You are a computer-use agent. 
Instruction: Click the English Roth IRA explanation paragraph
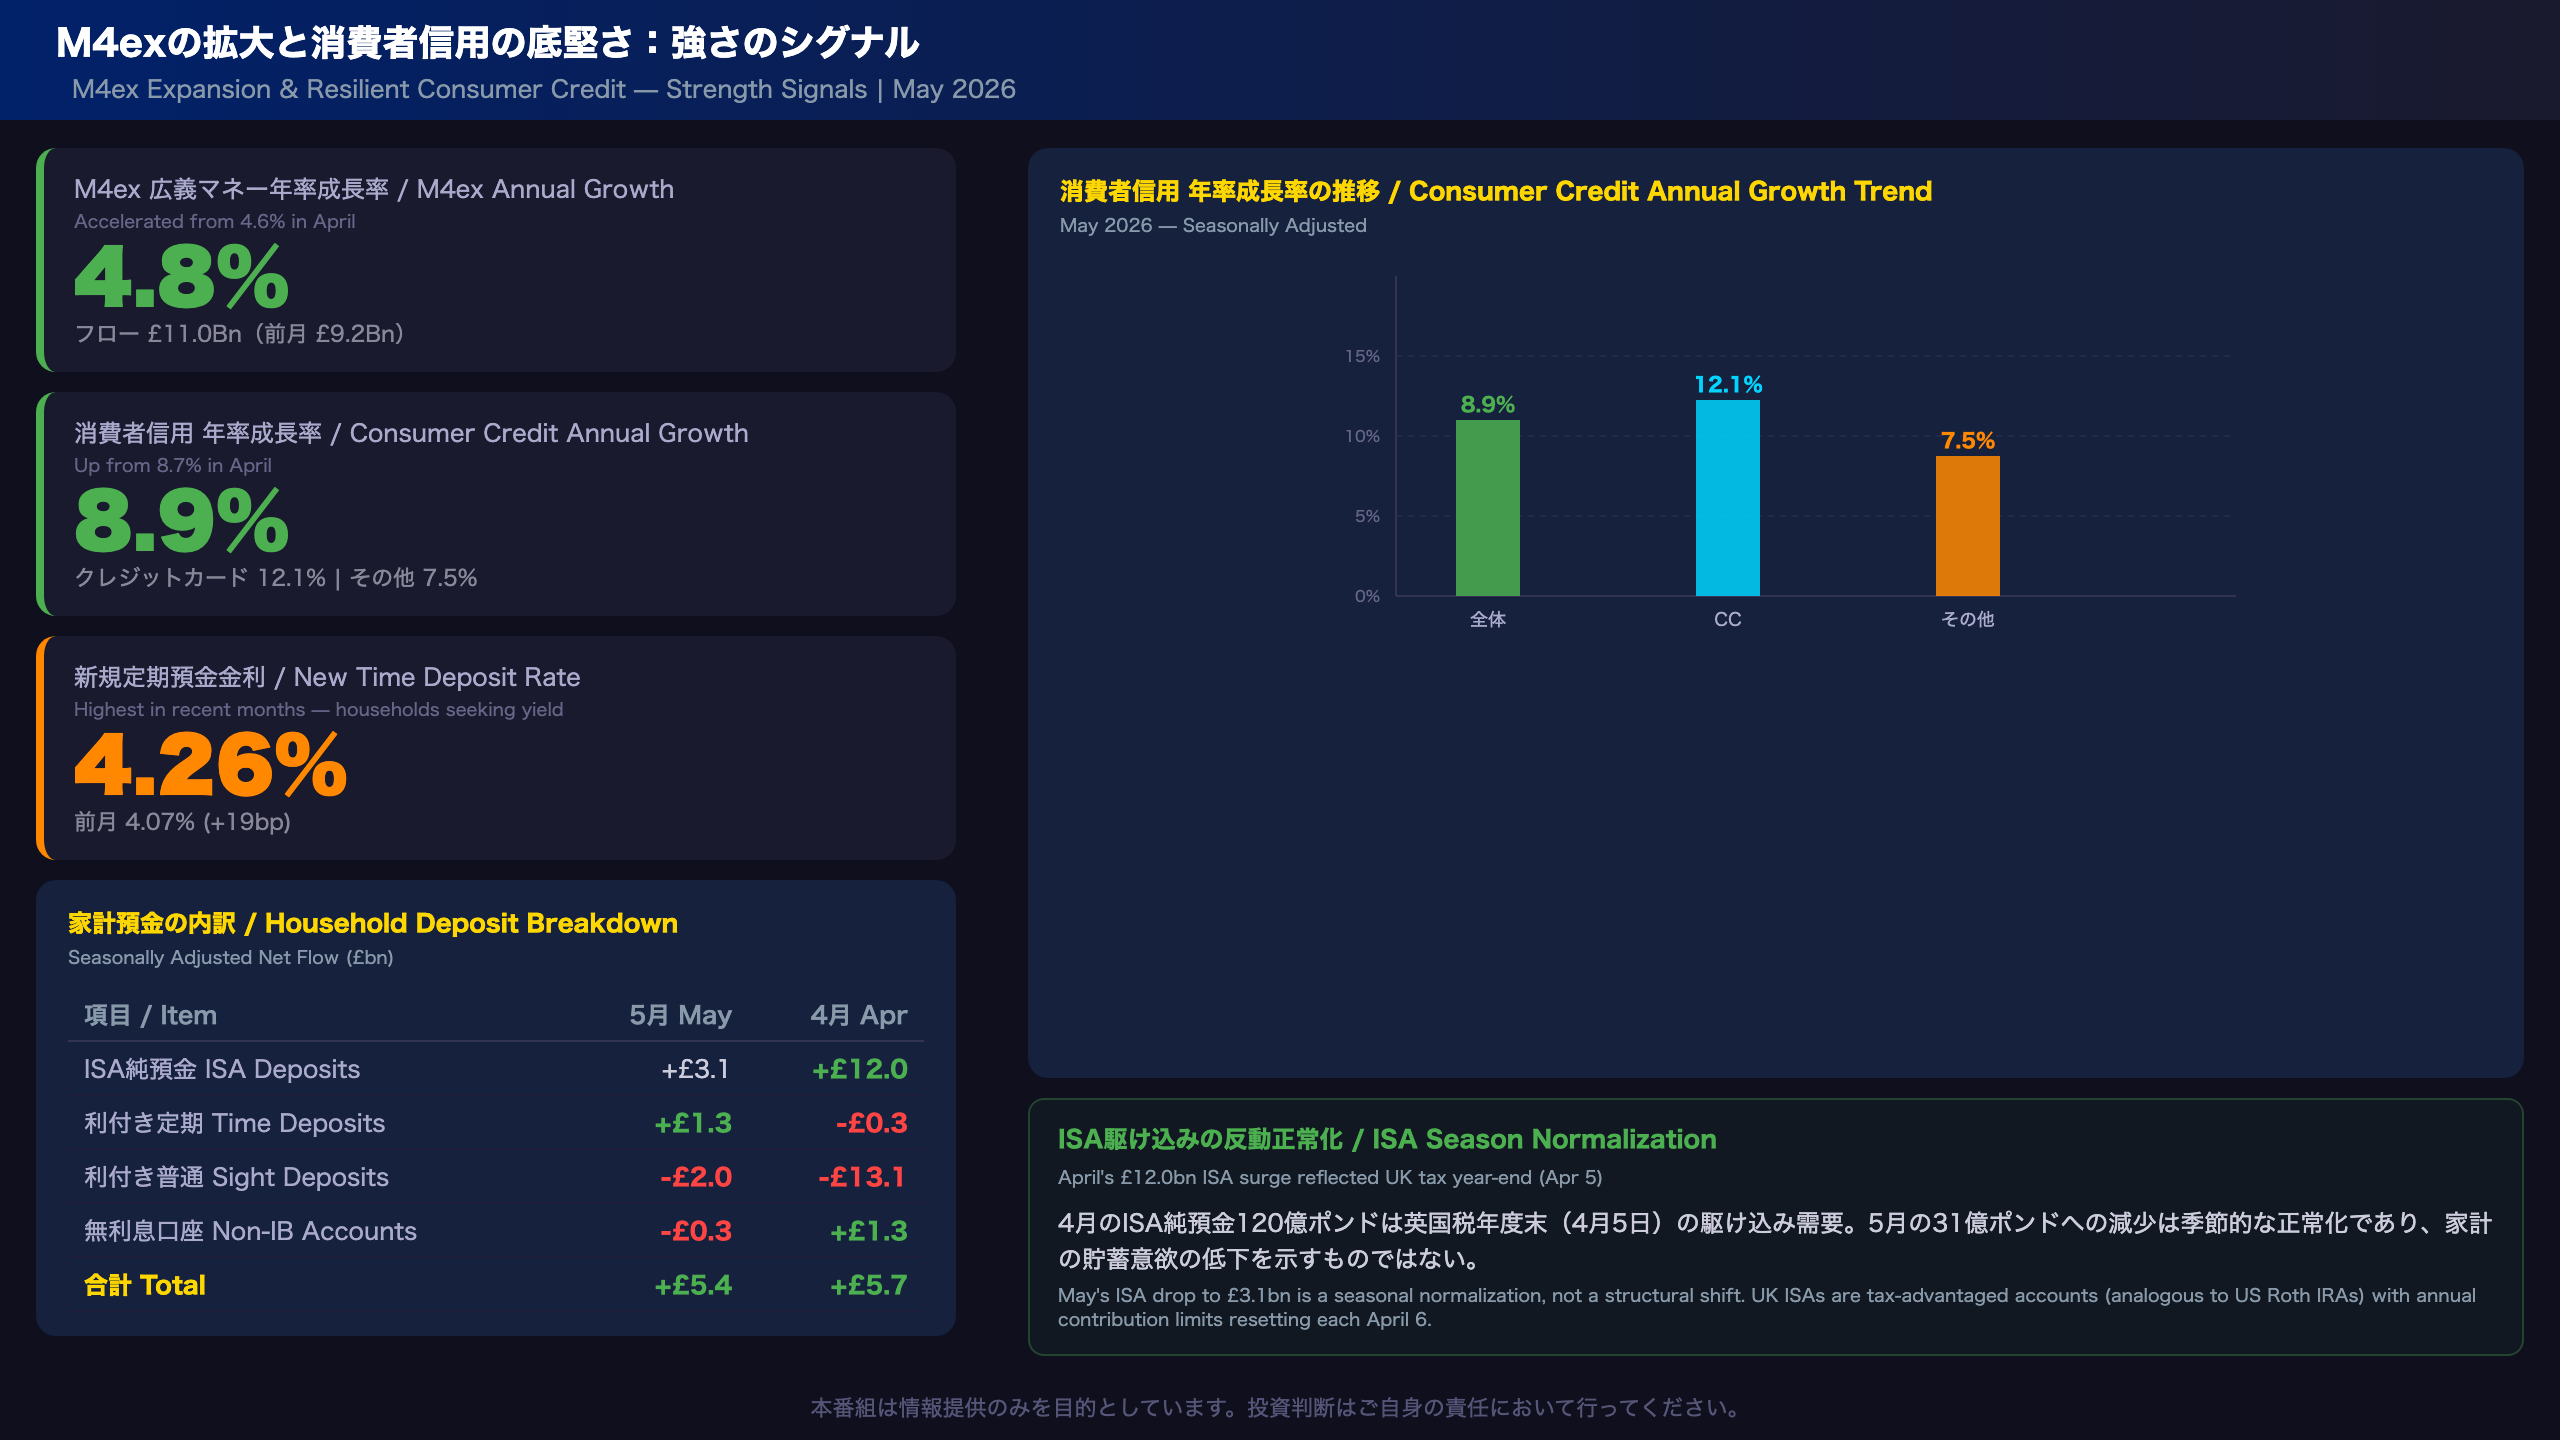pos(1767,1307)
